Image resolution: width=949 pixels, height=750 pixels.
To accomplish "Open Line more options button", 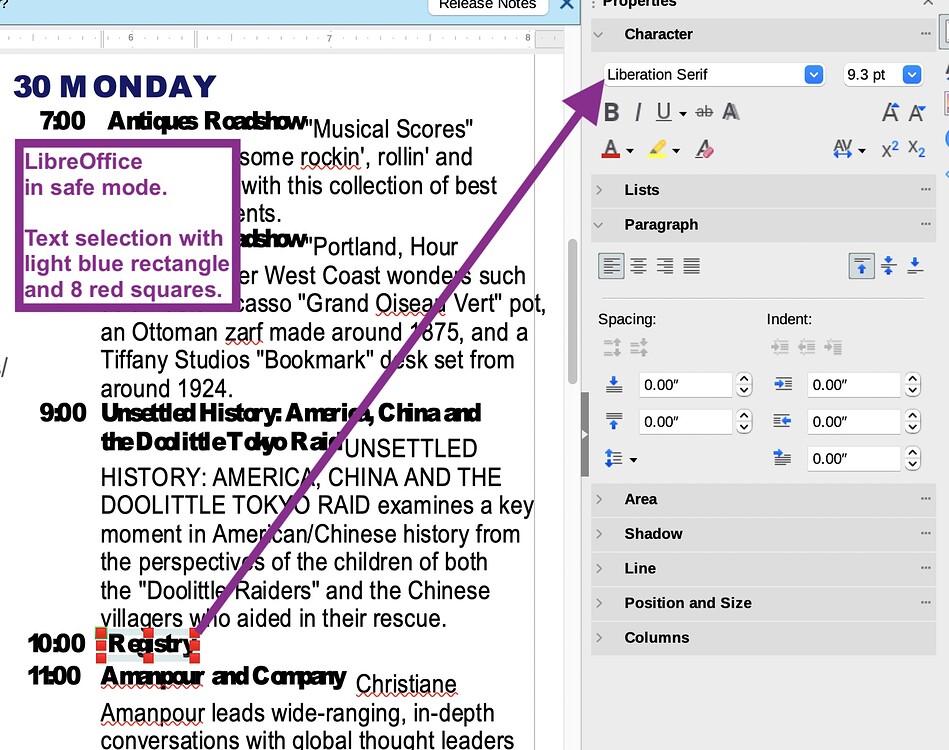I will click(925, 568).
